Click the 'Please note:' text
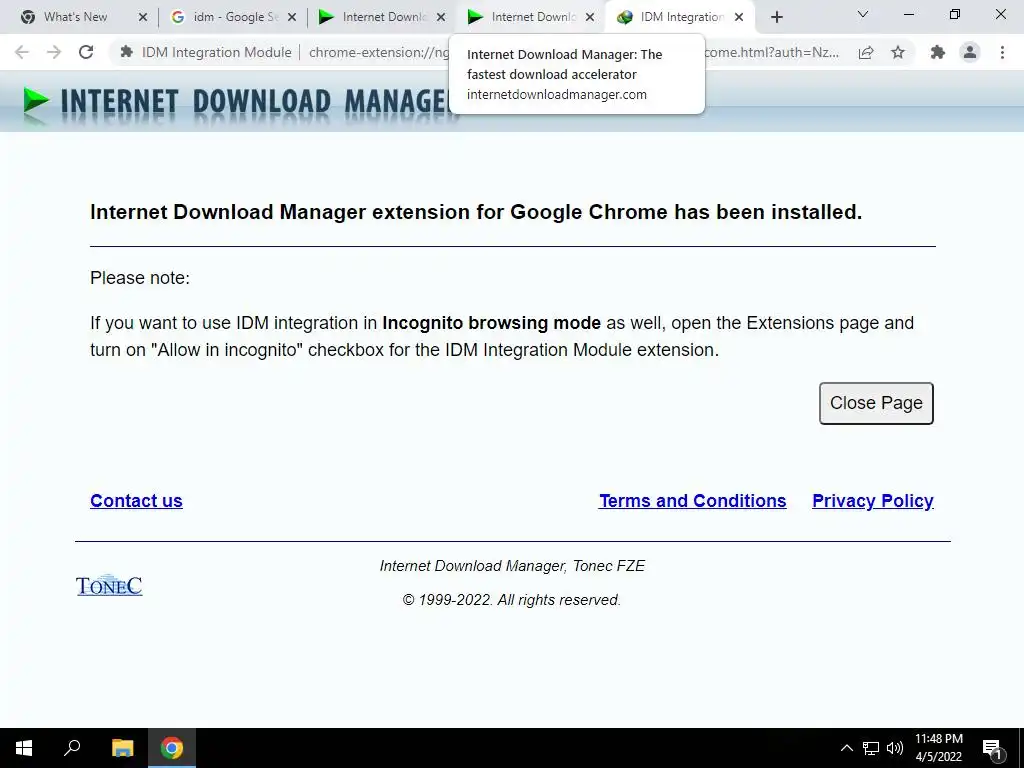Viewport: 1024px width, 768px height. [140, 278]
